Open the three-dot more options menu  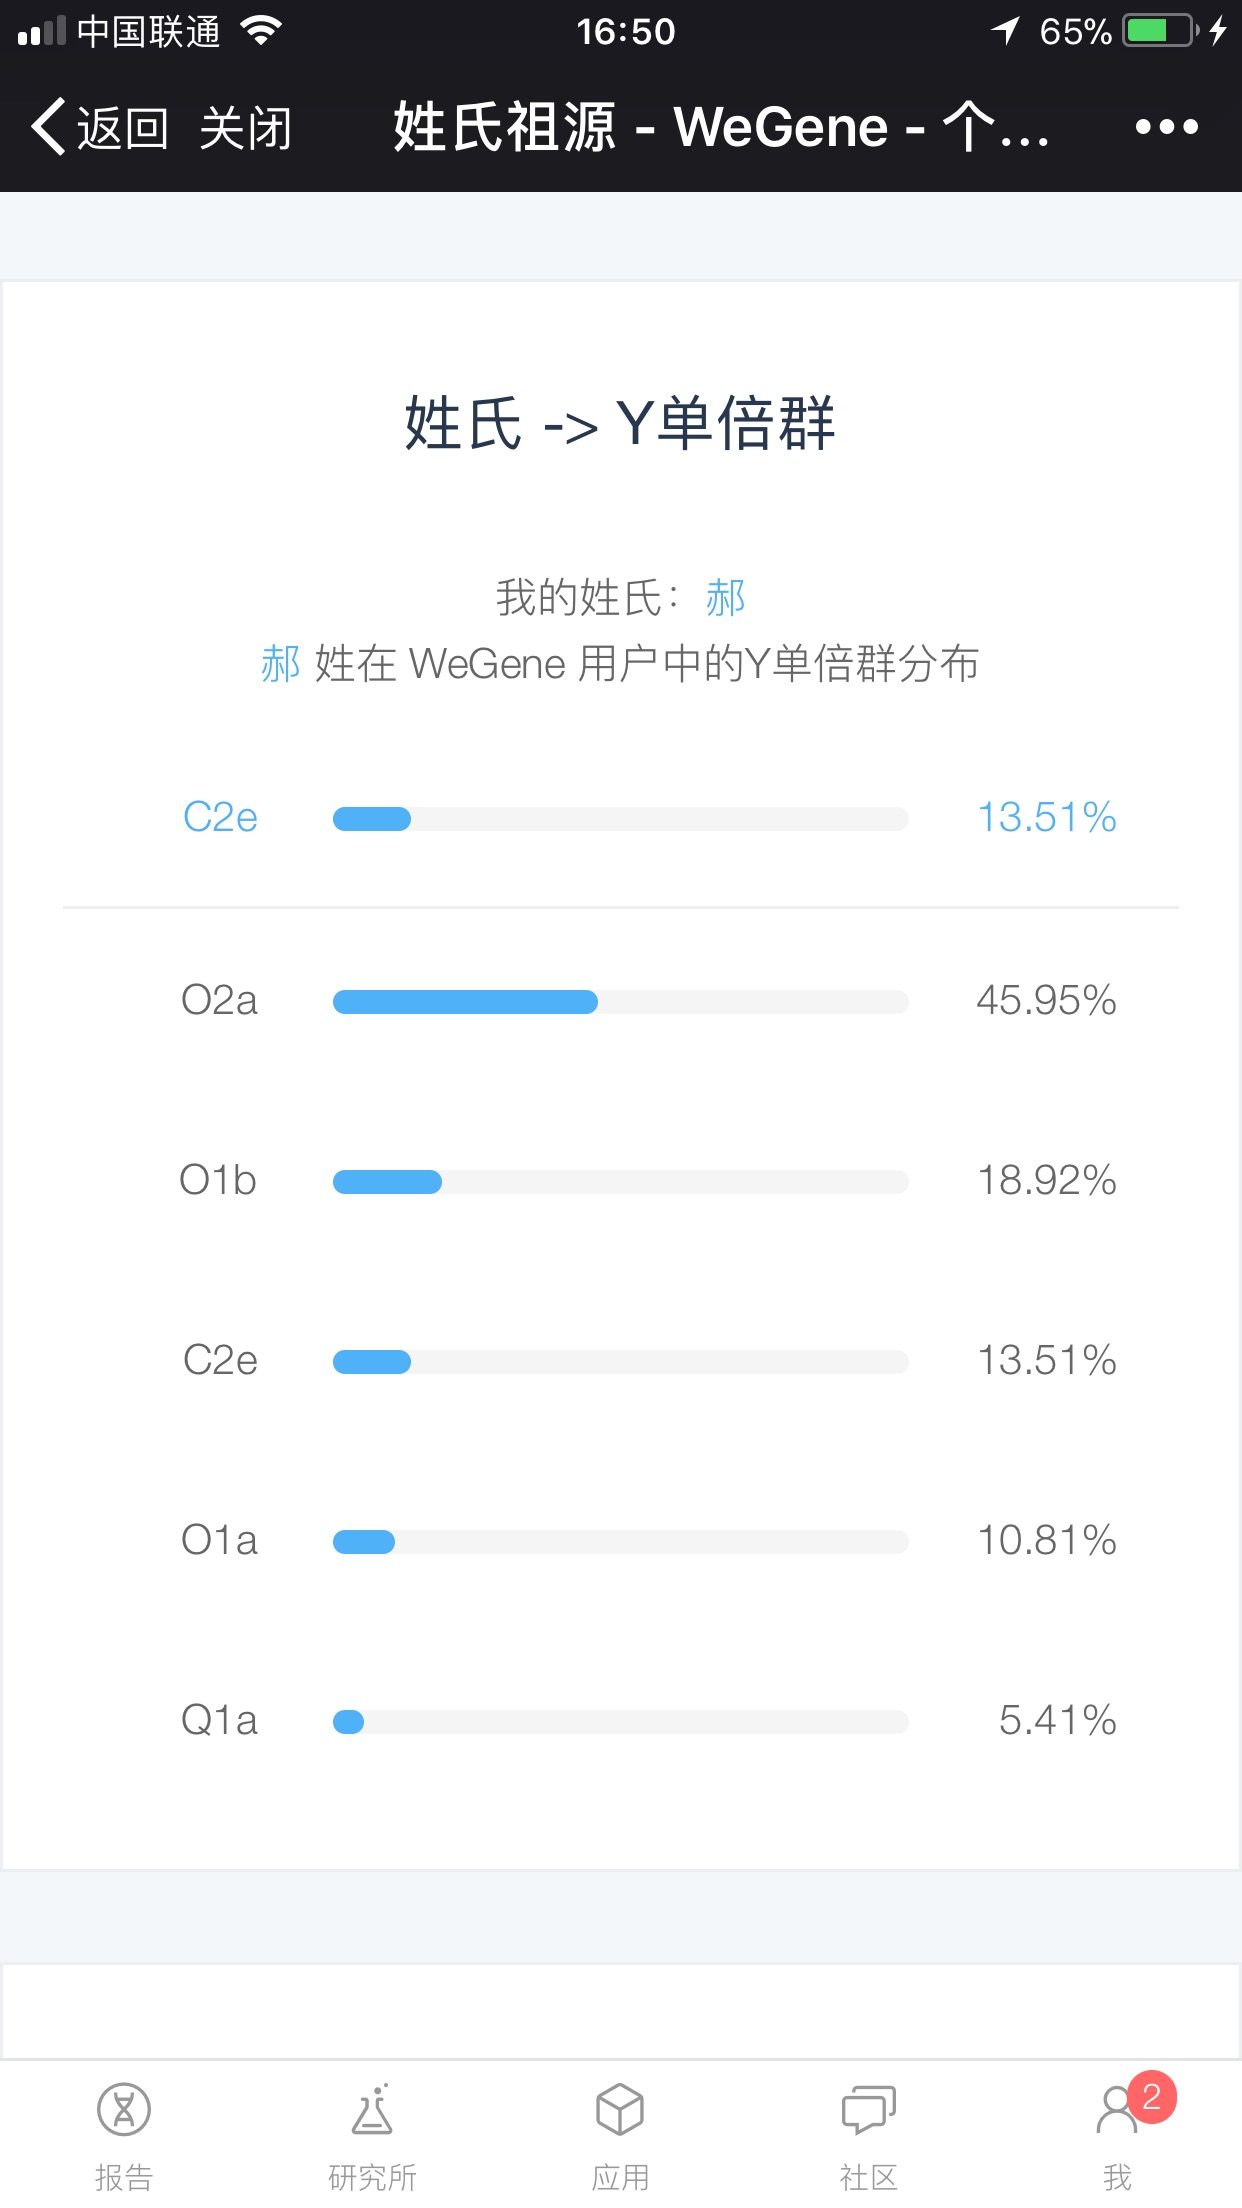(x=1166, y=127)
